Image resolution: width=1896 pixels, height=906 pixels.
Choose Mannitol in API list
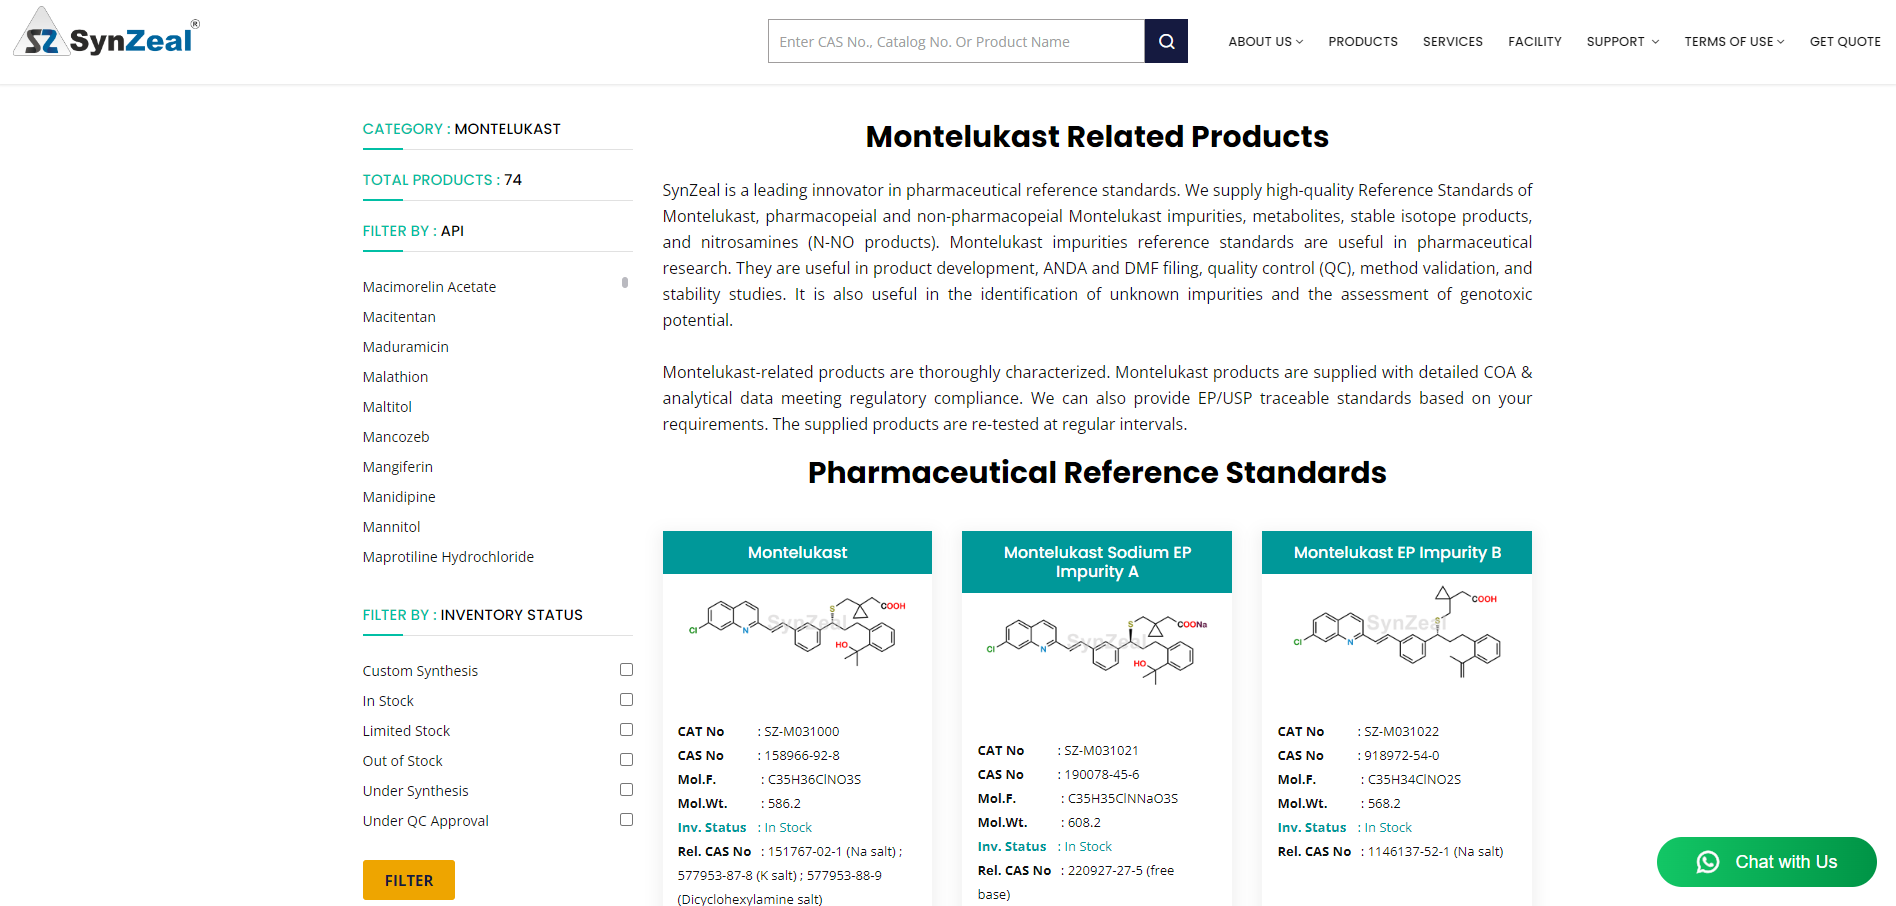[391, 527]
